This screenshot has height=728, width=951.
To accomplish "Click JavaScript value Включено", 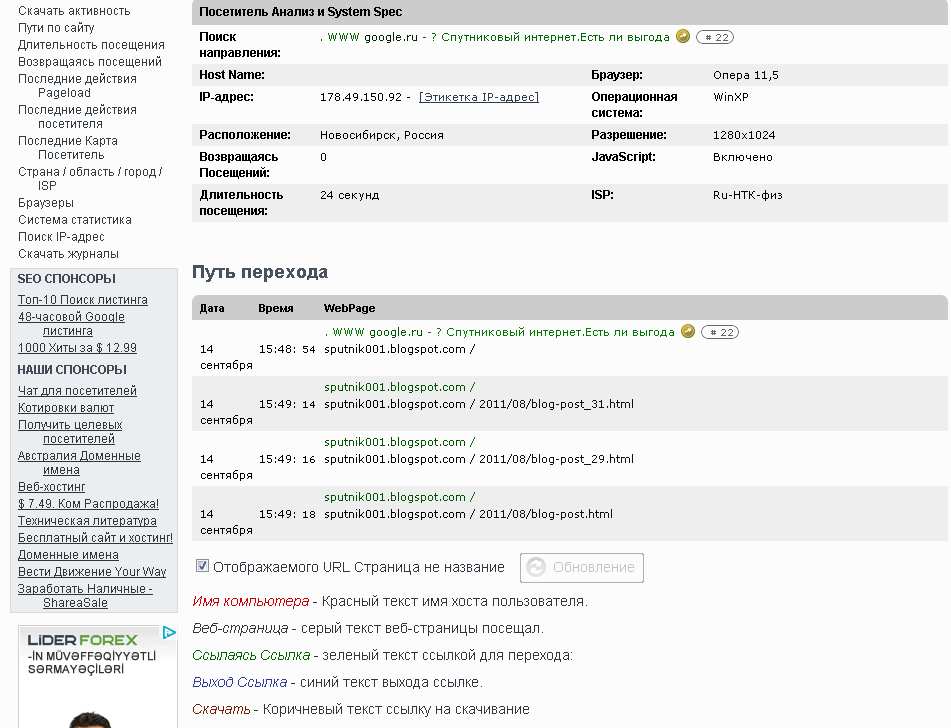I will click(x=742, y=157).
